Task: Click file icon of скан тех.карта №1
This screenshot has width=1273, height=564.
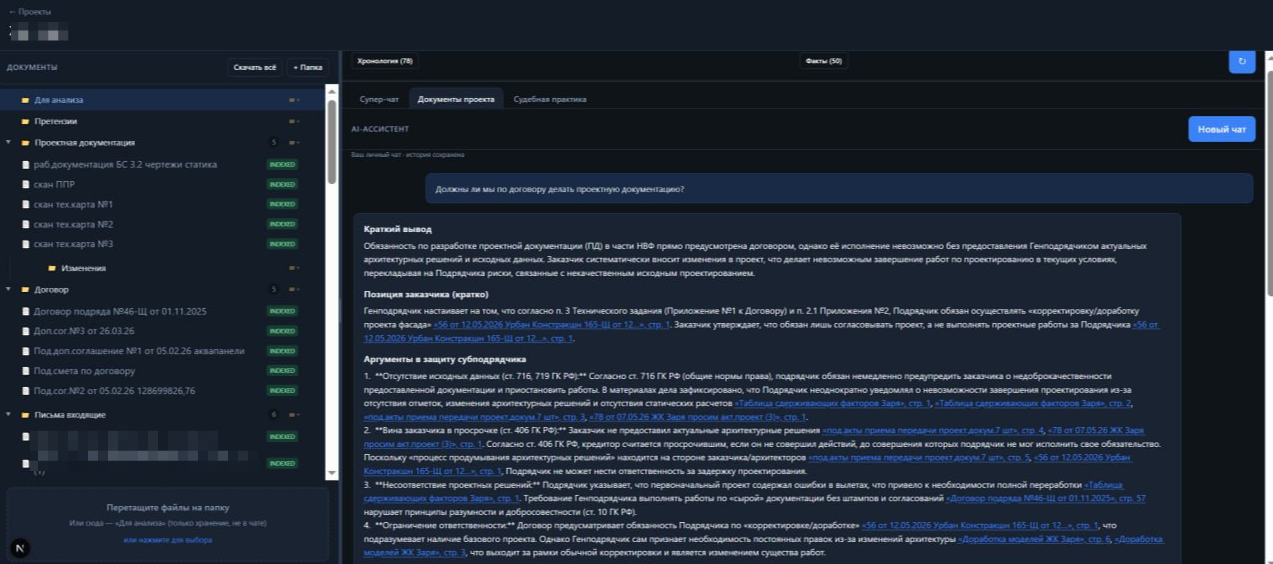Action: coord(25,204)
